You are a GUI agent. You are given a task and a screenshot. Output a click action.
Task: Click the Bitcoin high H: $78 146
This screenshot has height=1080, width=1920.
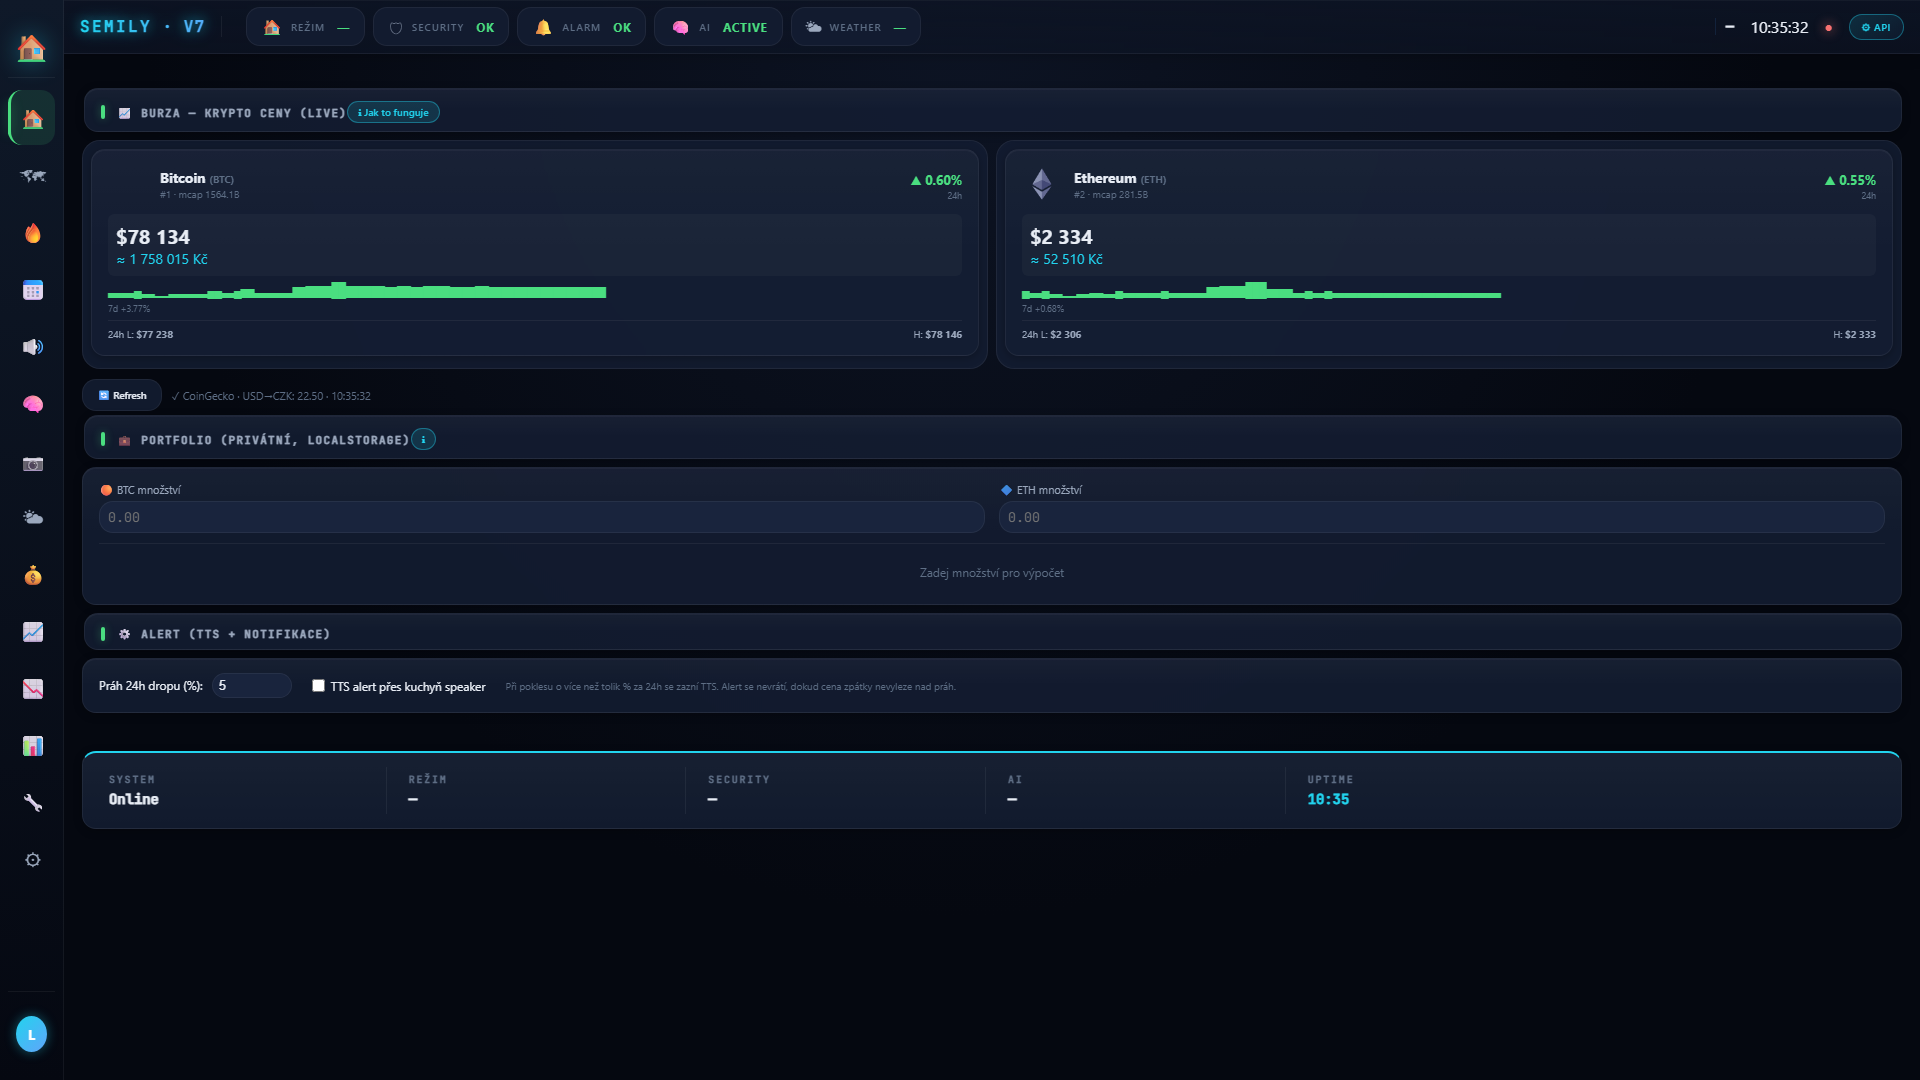click(938, 335)
